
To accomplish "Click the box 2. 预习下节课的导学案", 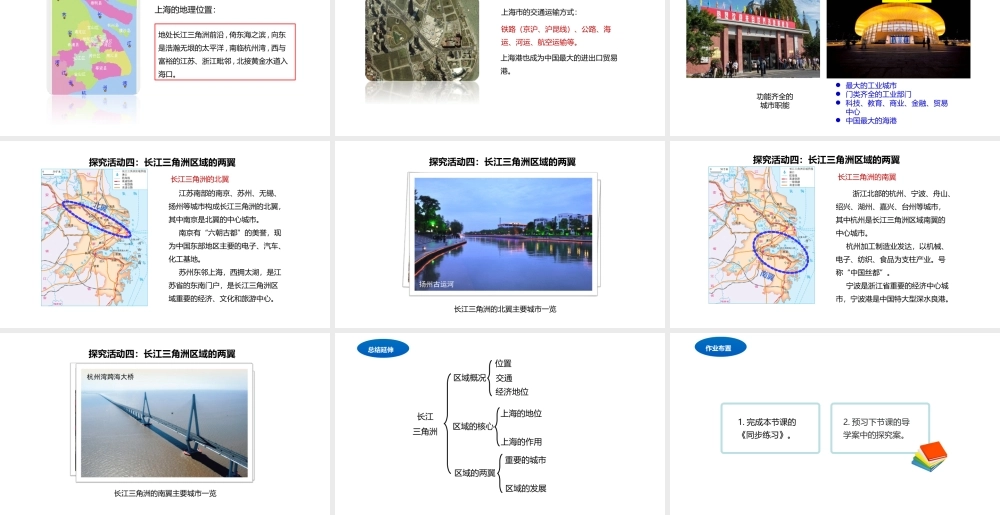I will click(880, 428).
